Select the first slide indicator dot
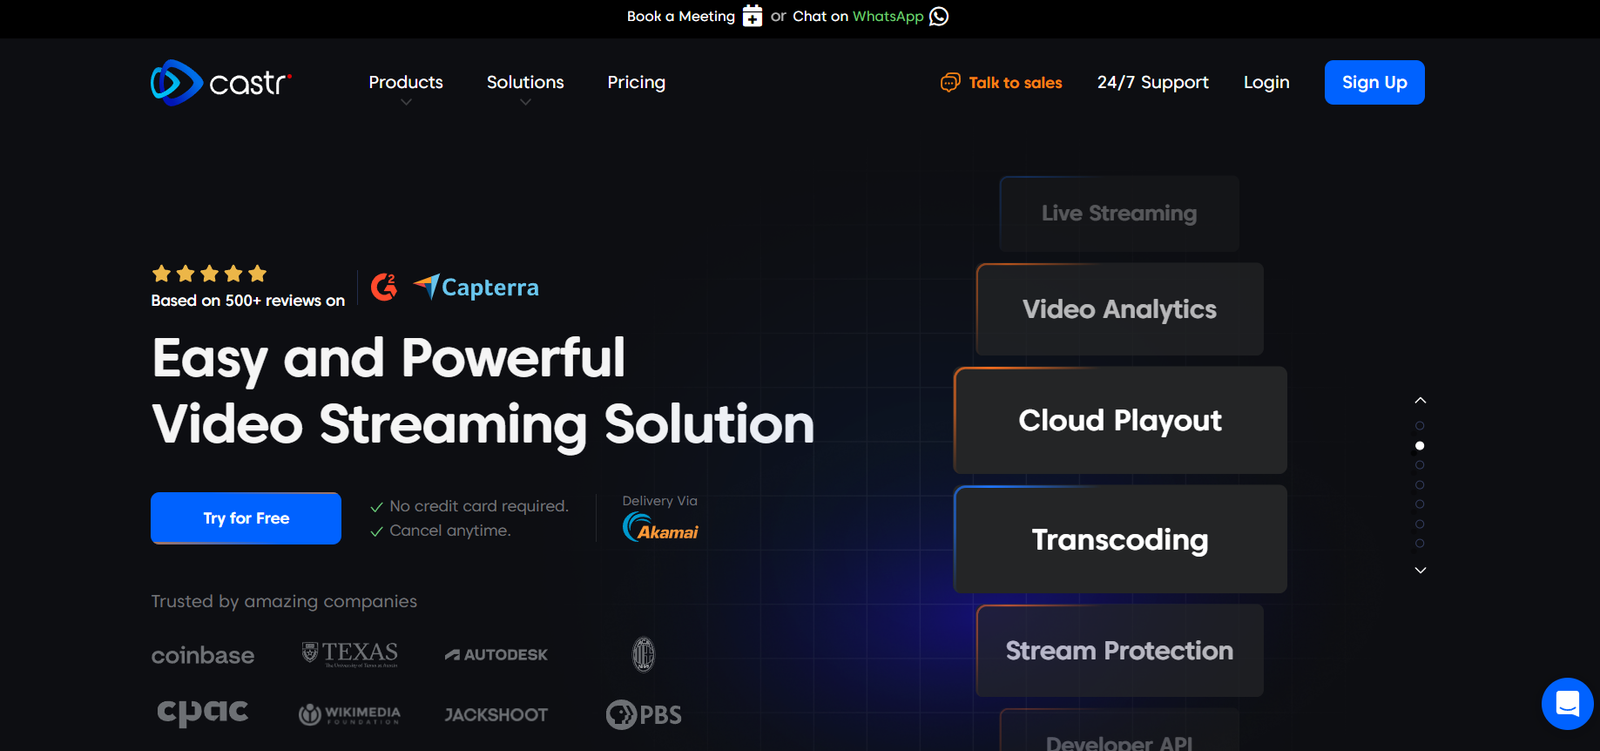Viewport: 1600px width, 751px height. click(x=1420, y=426)
